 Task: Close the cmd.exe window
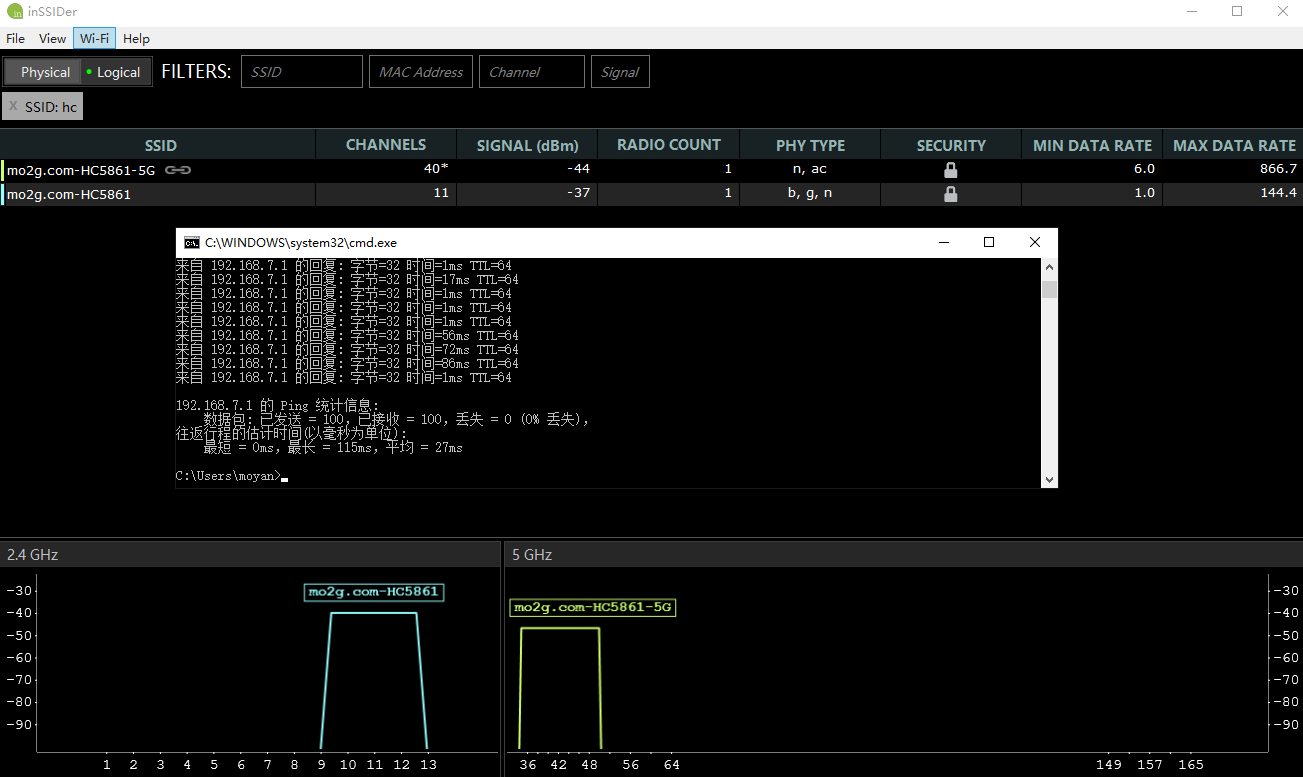(x=1035, y=242)
